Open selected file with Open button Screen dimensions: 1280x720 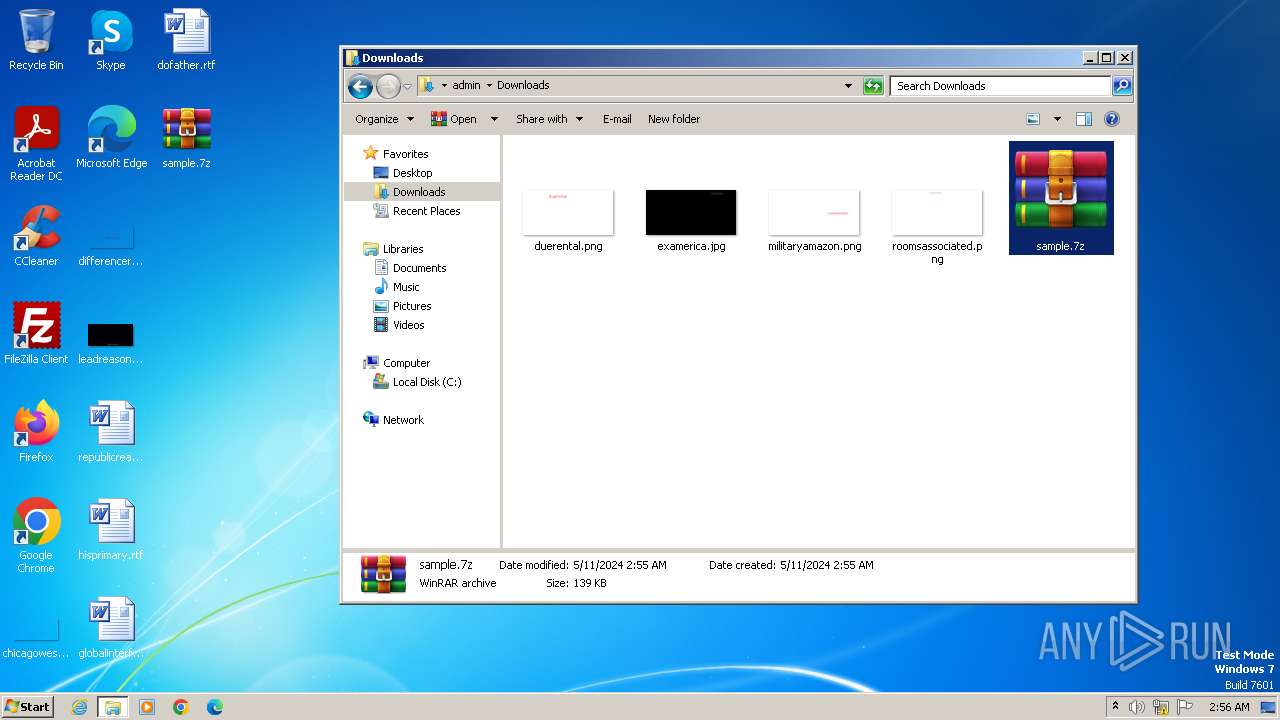[x=454, y=119]
